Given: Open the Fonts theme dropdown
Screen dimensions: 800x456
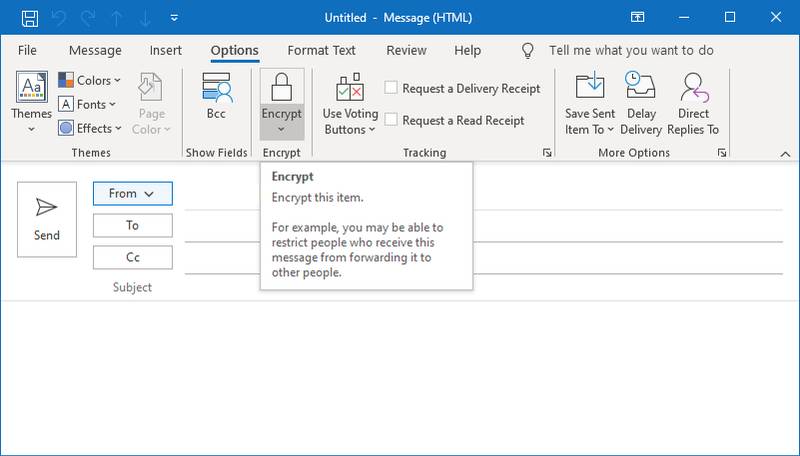Looking at the screenshot, I should (x=87, y=104).
